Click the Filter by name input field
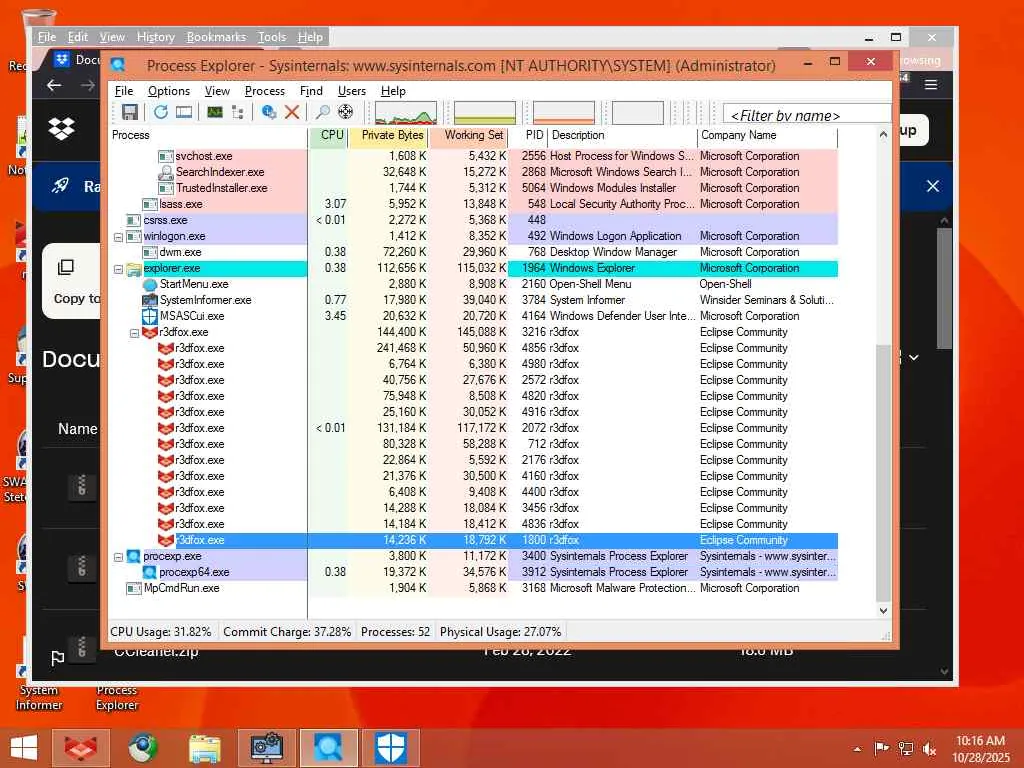 (x=807, y=115)
